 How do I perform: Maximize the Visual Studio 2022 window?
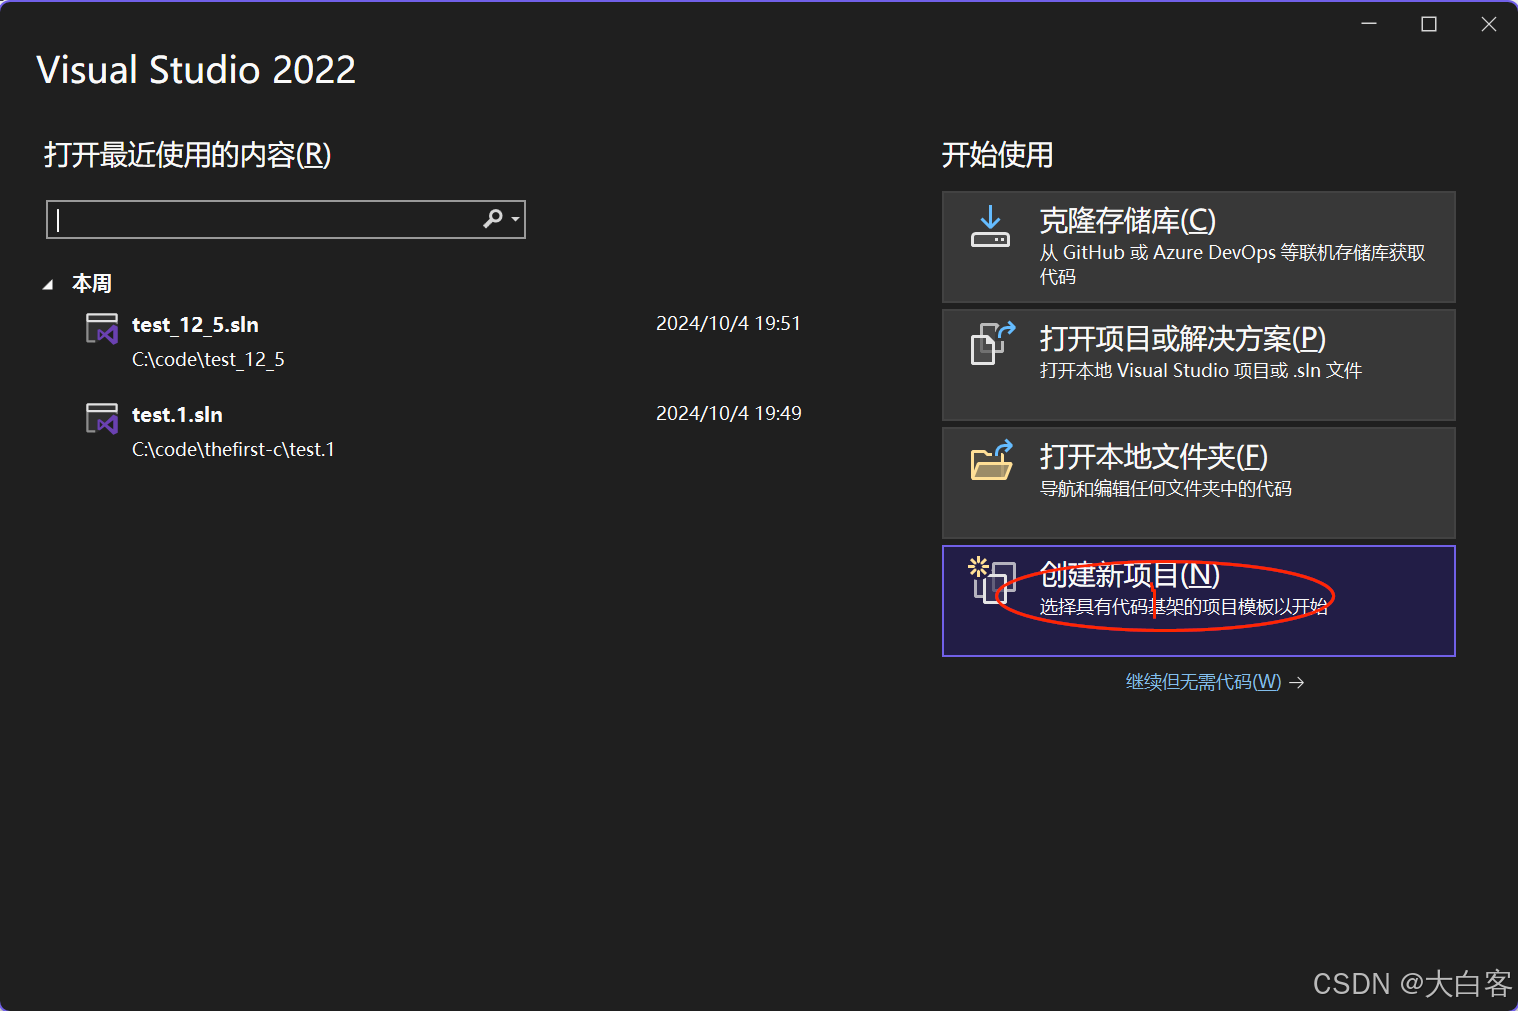tap(1429, 24)
